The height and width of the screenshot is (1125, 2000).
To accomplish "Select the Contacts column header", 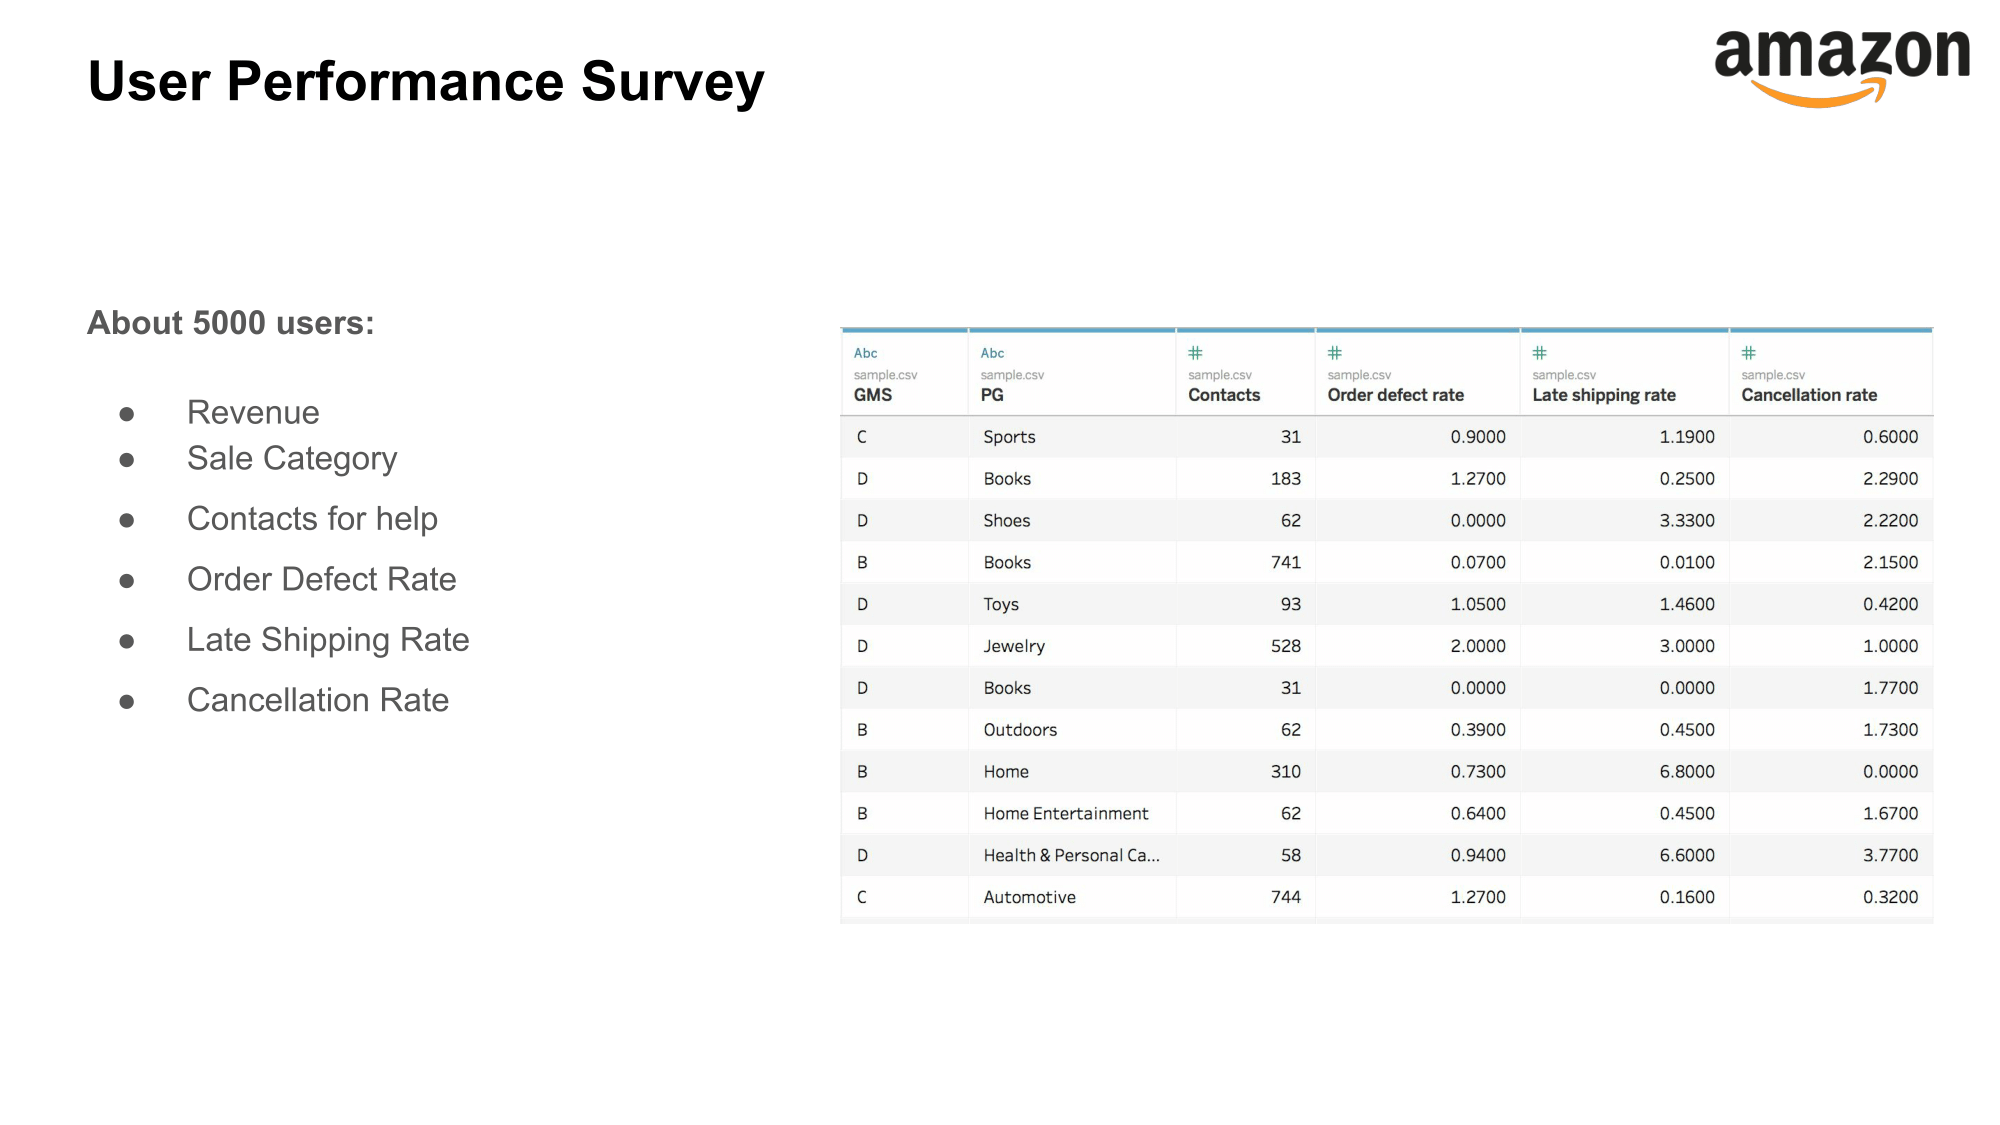I will 1224,395.
